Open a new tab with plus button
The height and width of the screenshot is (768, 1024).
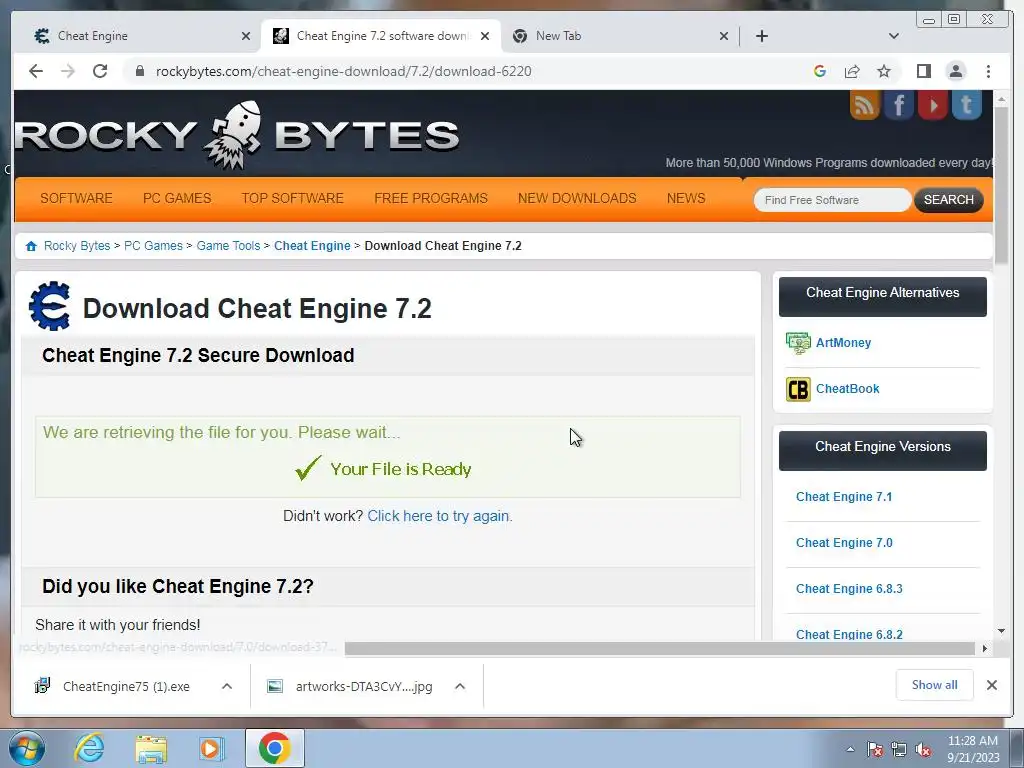coord(761,36)
